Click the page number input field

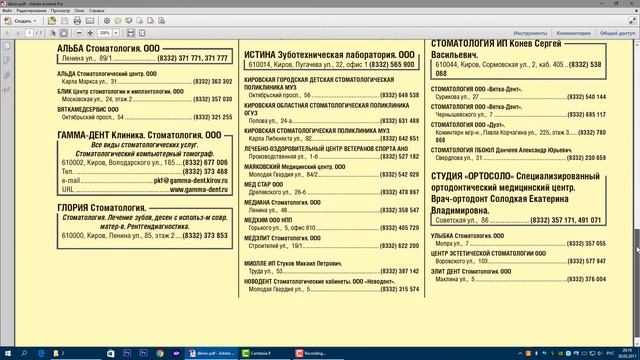coord(29,33)
